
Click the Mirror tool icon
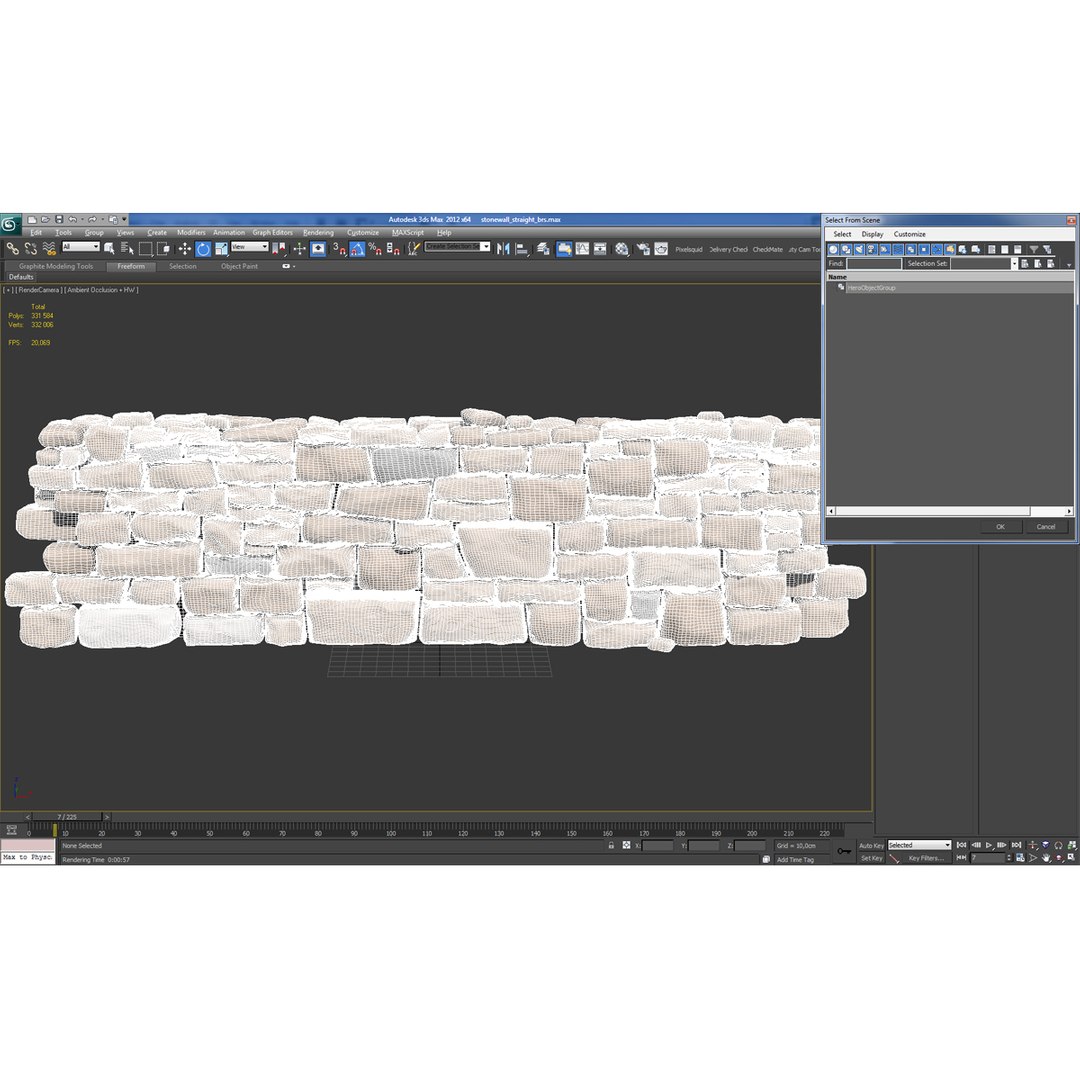point(503,249)
